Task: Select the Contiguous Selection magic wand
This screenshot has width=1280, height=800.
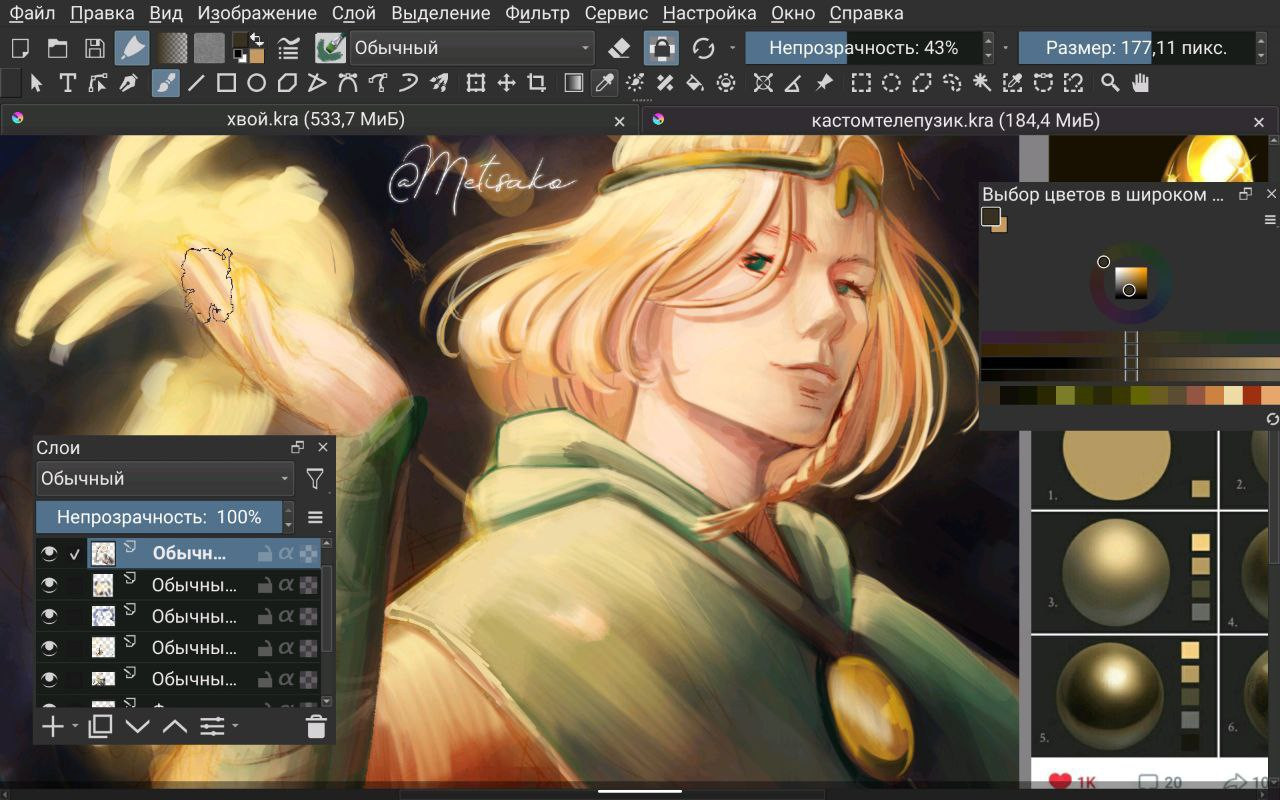Action: pyautogui.click(x=982, y=83)
